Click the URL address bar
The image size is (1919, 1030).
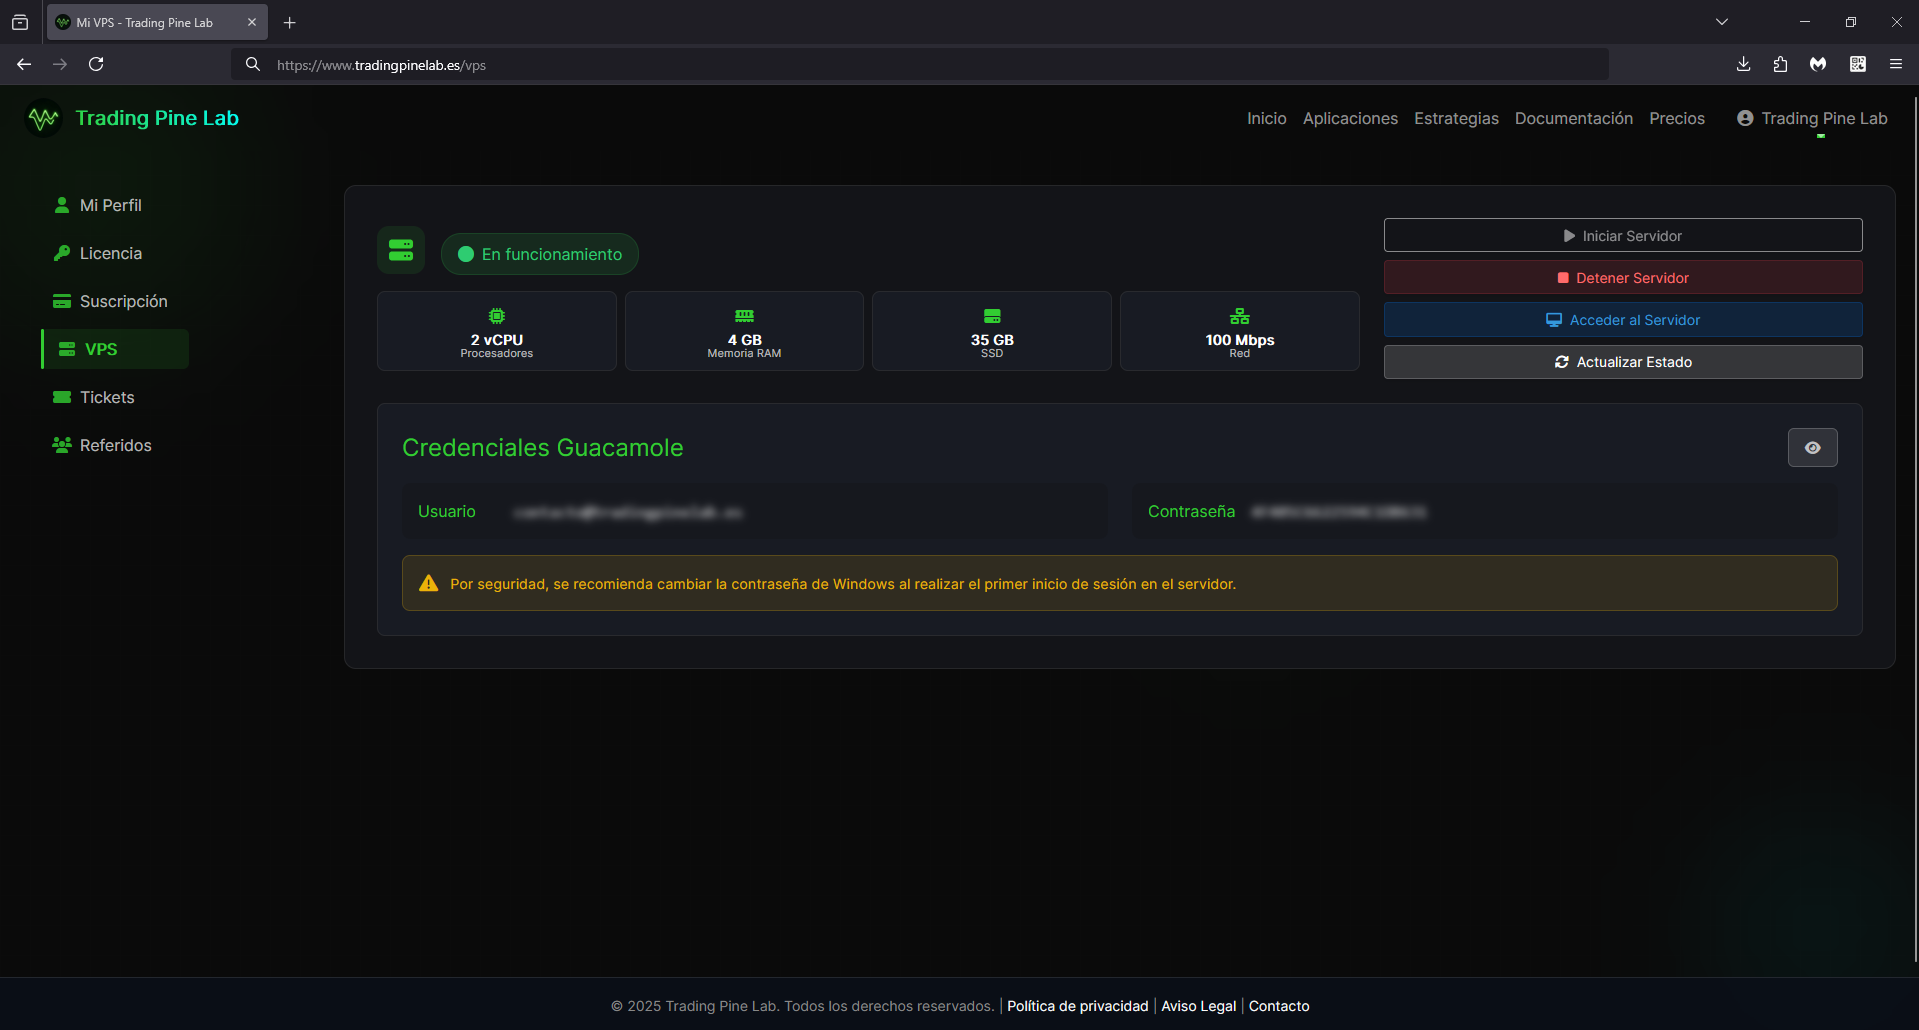click(x=900, y=65)
